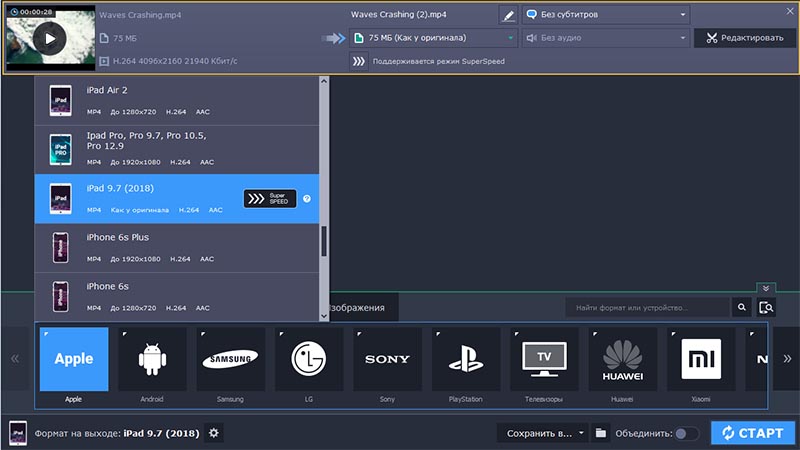Screen dimensions: 800x450
Task: Open the dropdown arrow beside 'Сохранить в...'
Action: [581, 433]
